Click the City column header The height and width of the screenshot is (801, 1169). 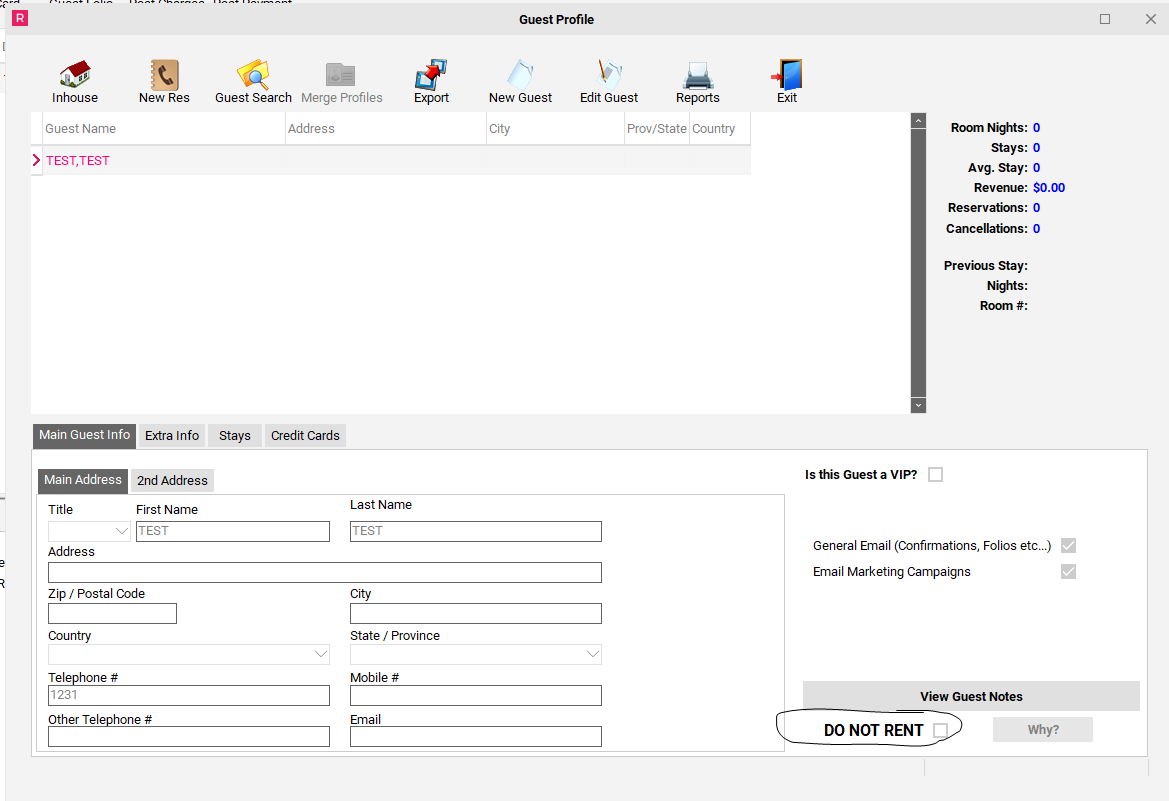(x=555, y=128)
